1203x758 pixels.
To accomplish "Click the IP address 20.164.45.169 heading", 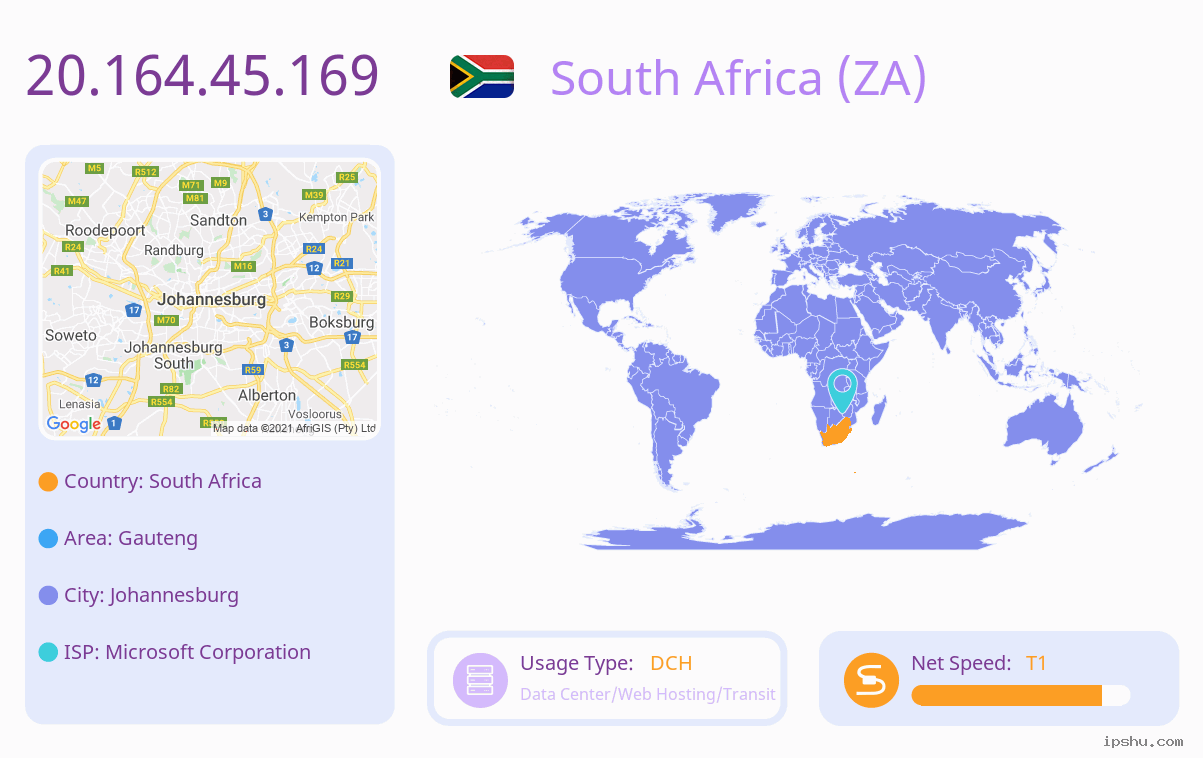I will tap(203, 76).
